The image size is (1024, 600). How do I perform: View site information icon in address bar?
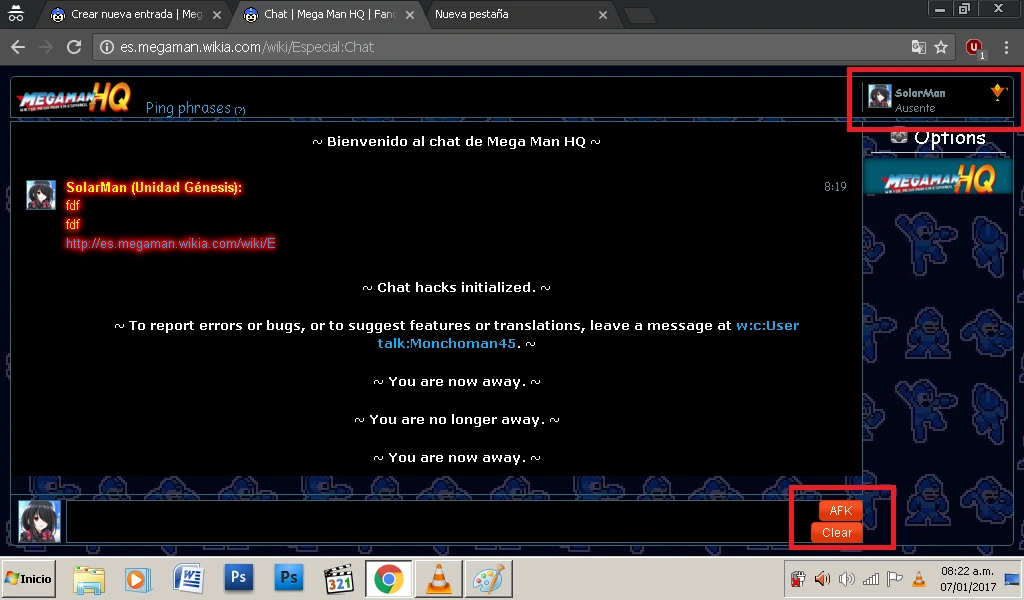[106, 47]
